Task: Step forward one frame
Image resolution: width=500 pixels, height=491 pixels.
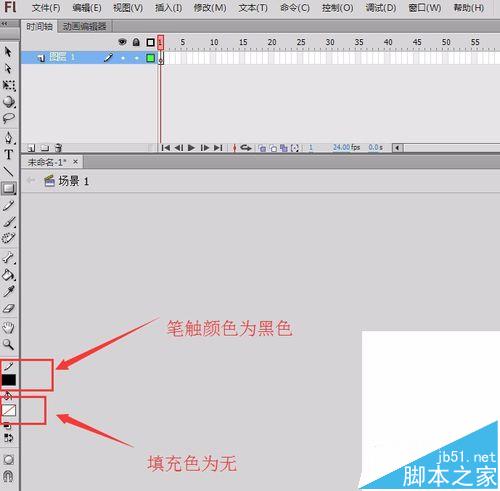Action: pyautogui.click(x=205, y=147)
